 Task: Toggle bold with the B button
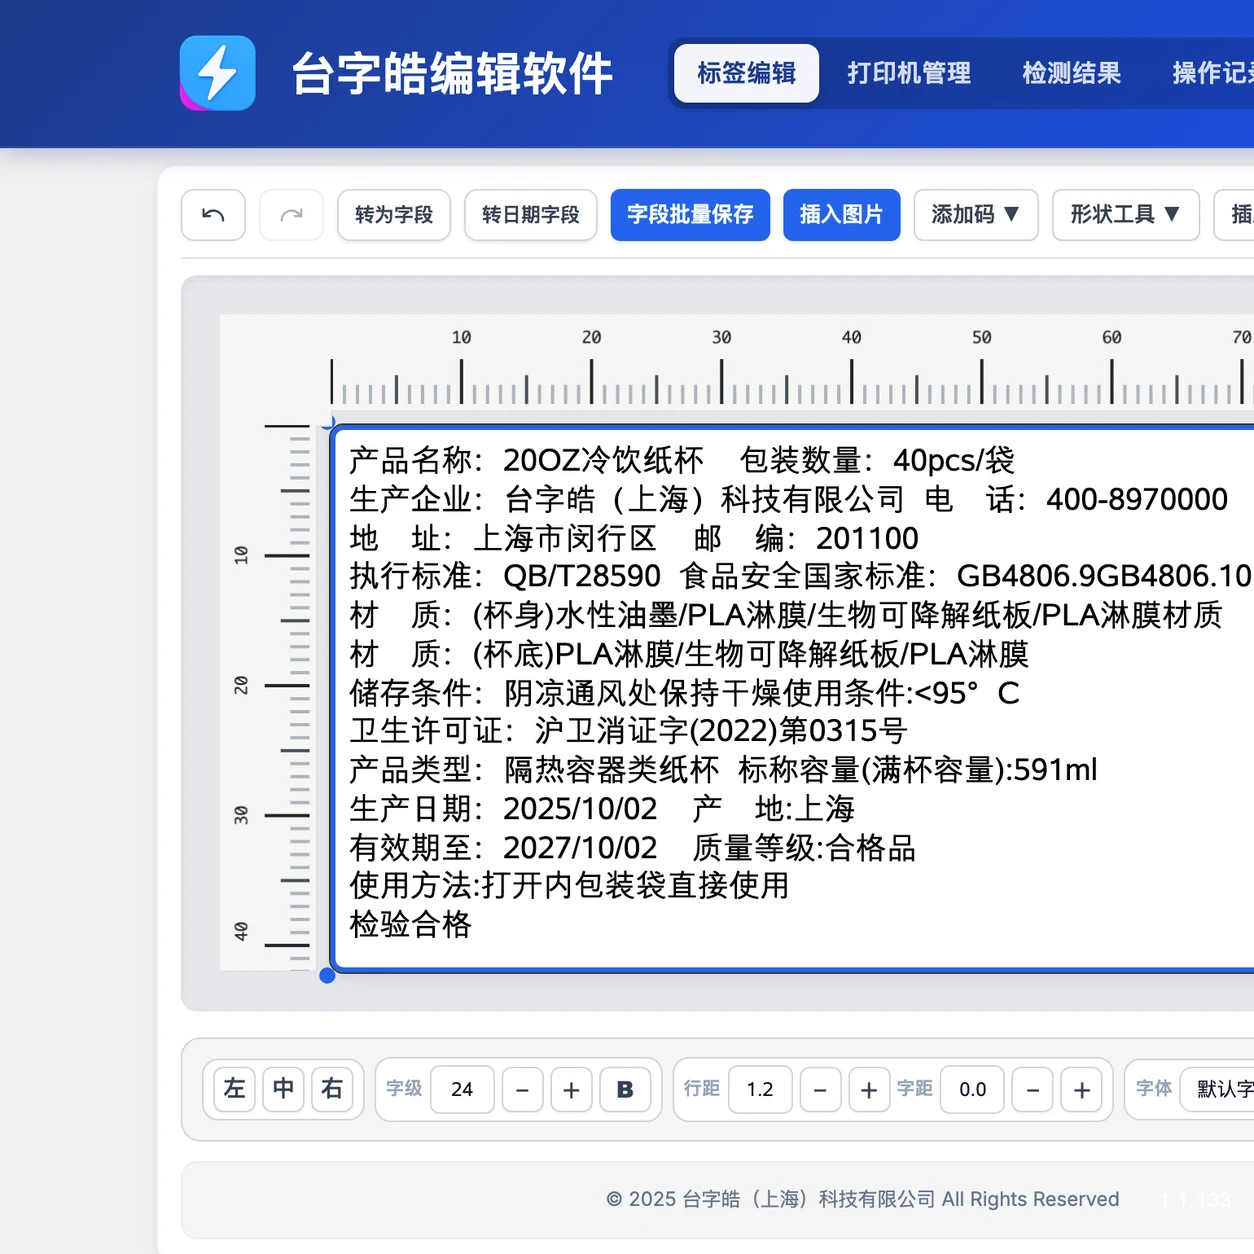(625, 1089)
